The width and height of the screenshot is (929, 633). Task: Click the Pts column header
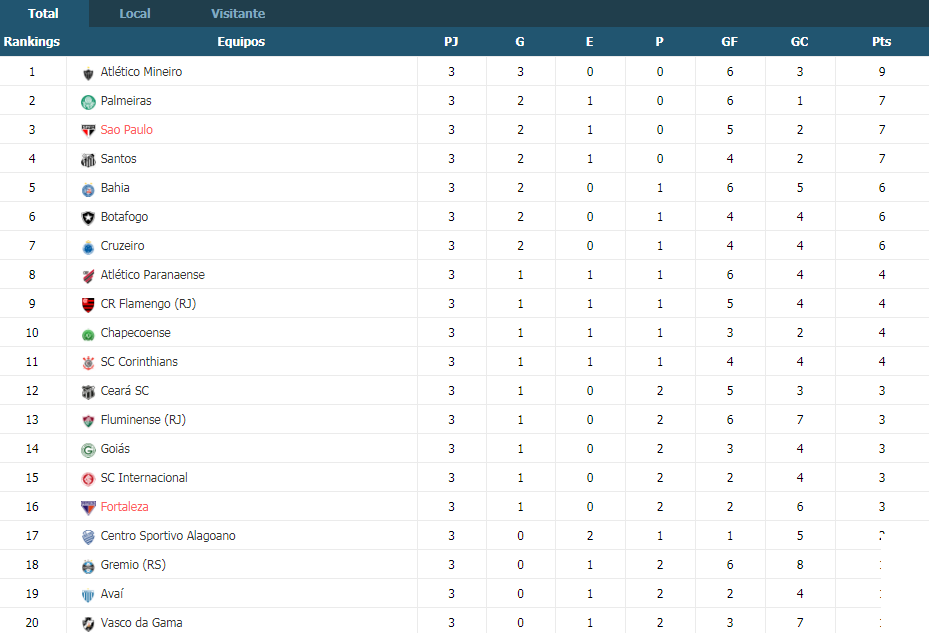[x=882, y=41]
